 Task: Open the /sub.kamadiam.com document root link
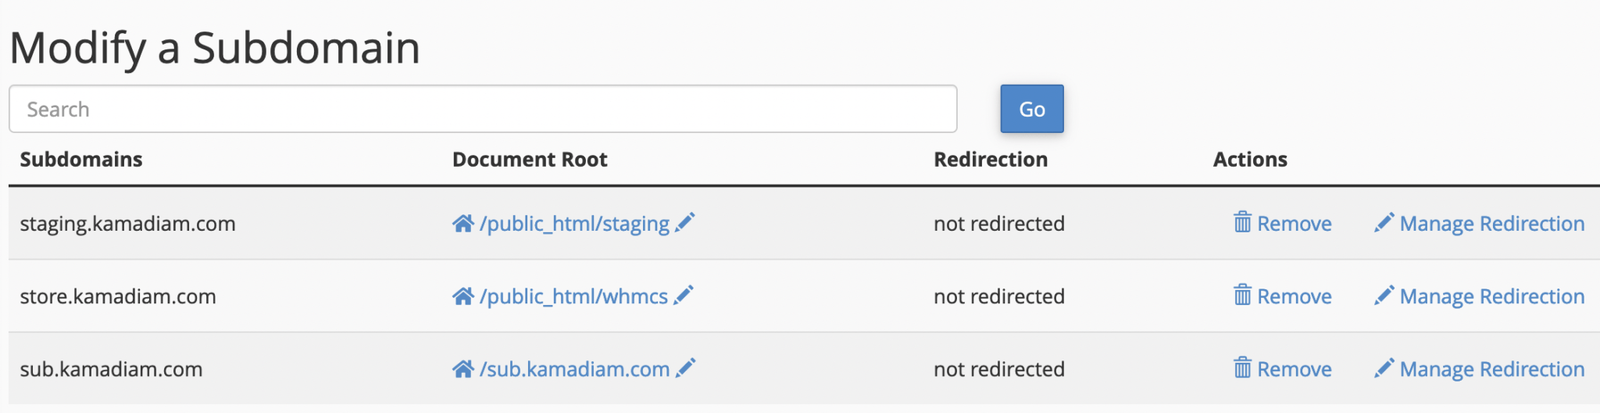(574, 369)
